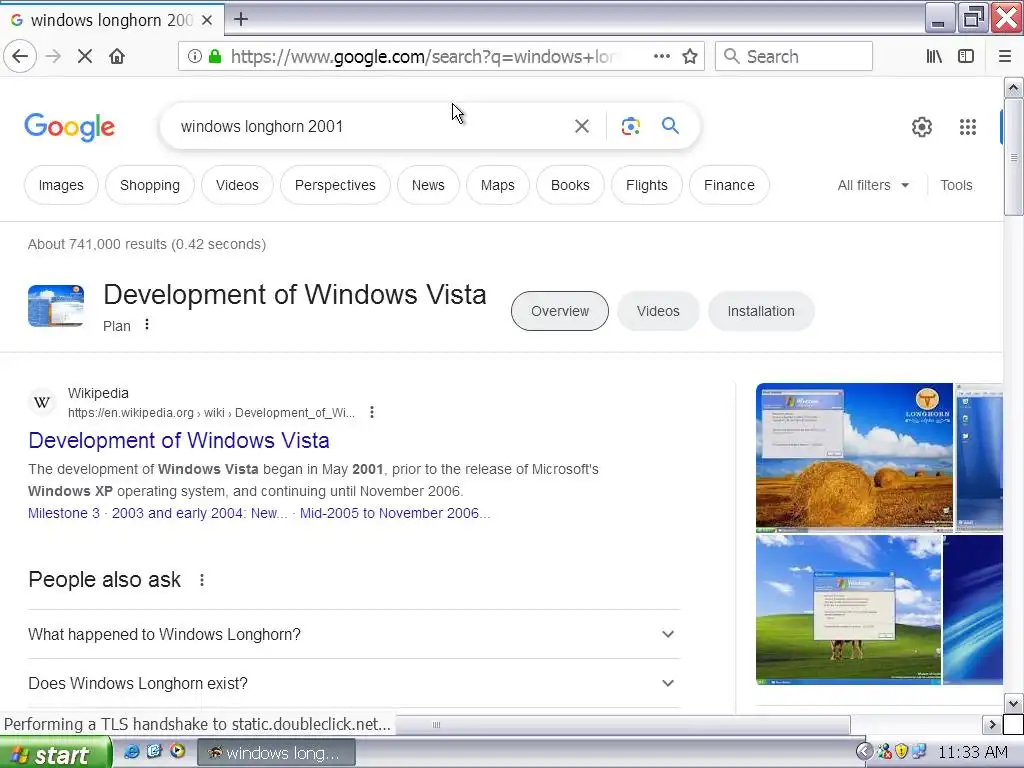Click the URL address bar

tap(424, 57)
